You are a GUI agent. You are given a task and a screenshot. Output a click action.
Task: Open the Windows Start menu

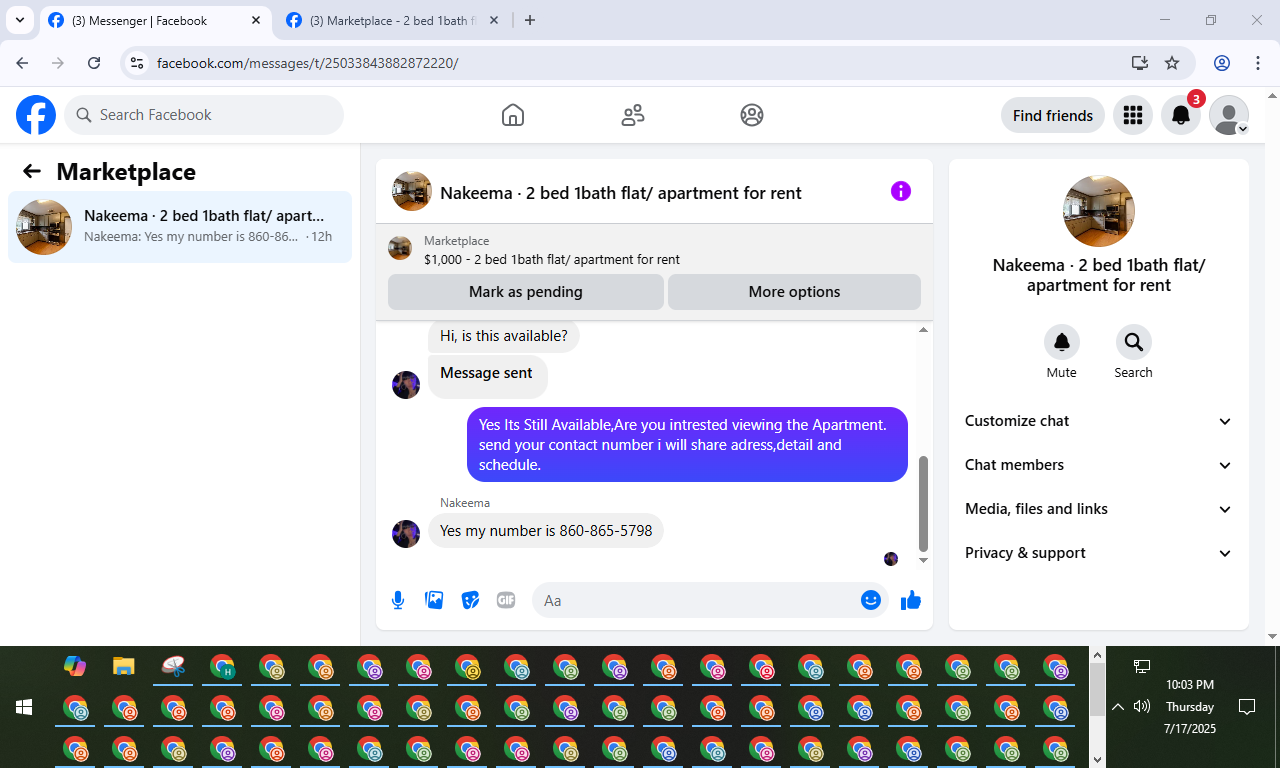24,707
